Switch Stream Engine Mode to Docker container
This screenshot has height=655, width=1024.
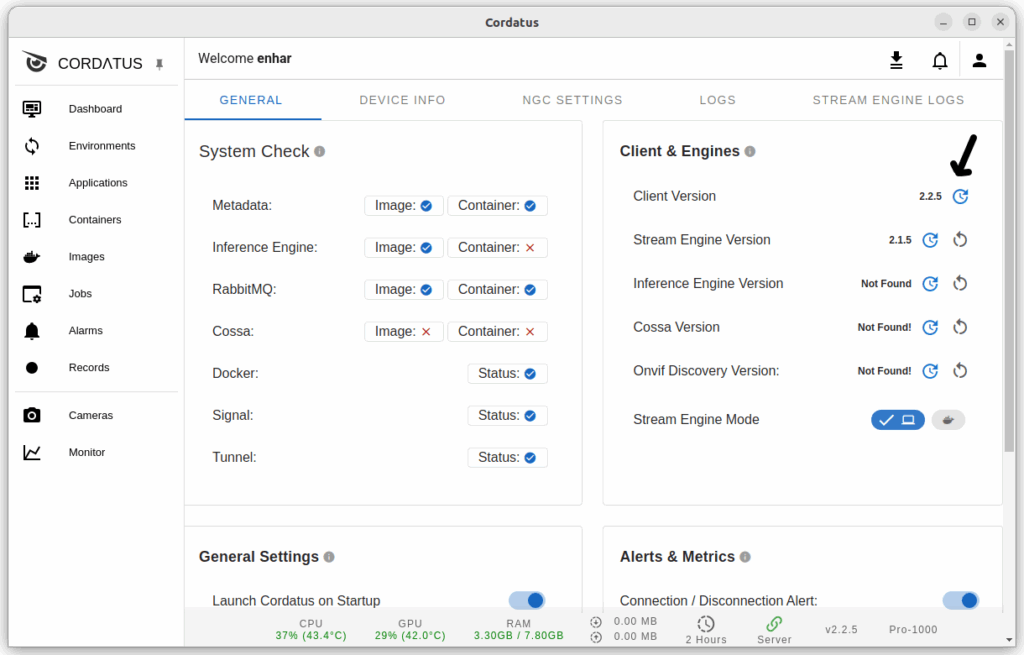pos(948,420)
